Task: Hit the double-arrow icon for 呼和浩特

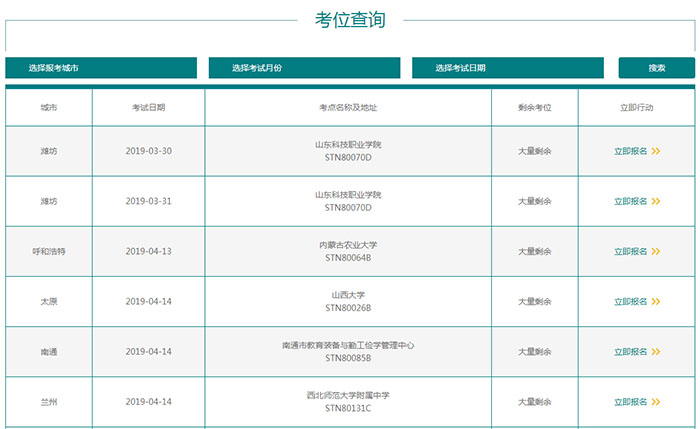Action: 656,252
